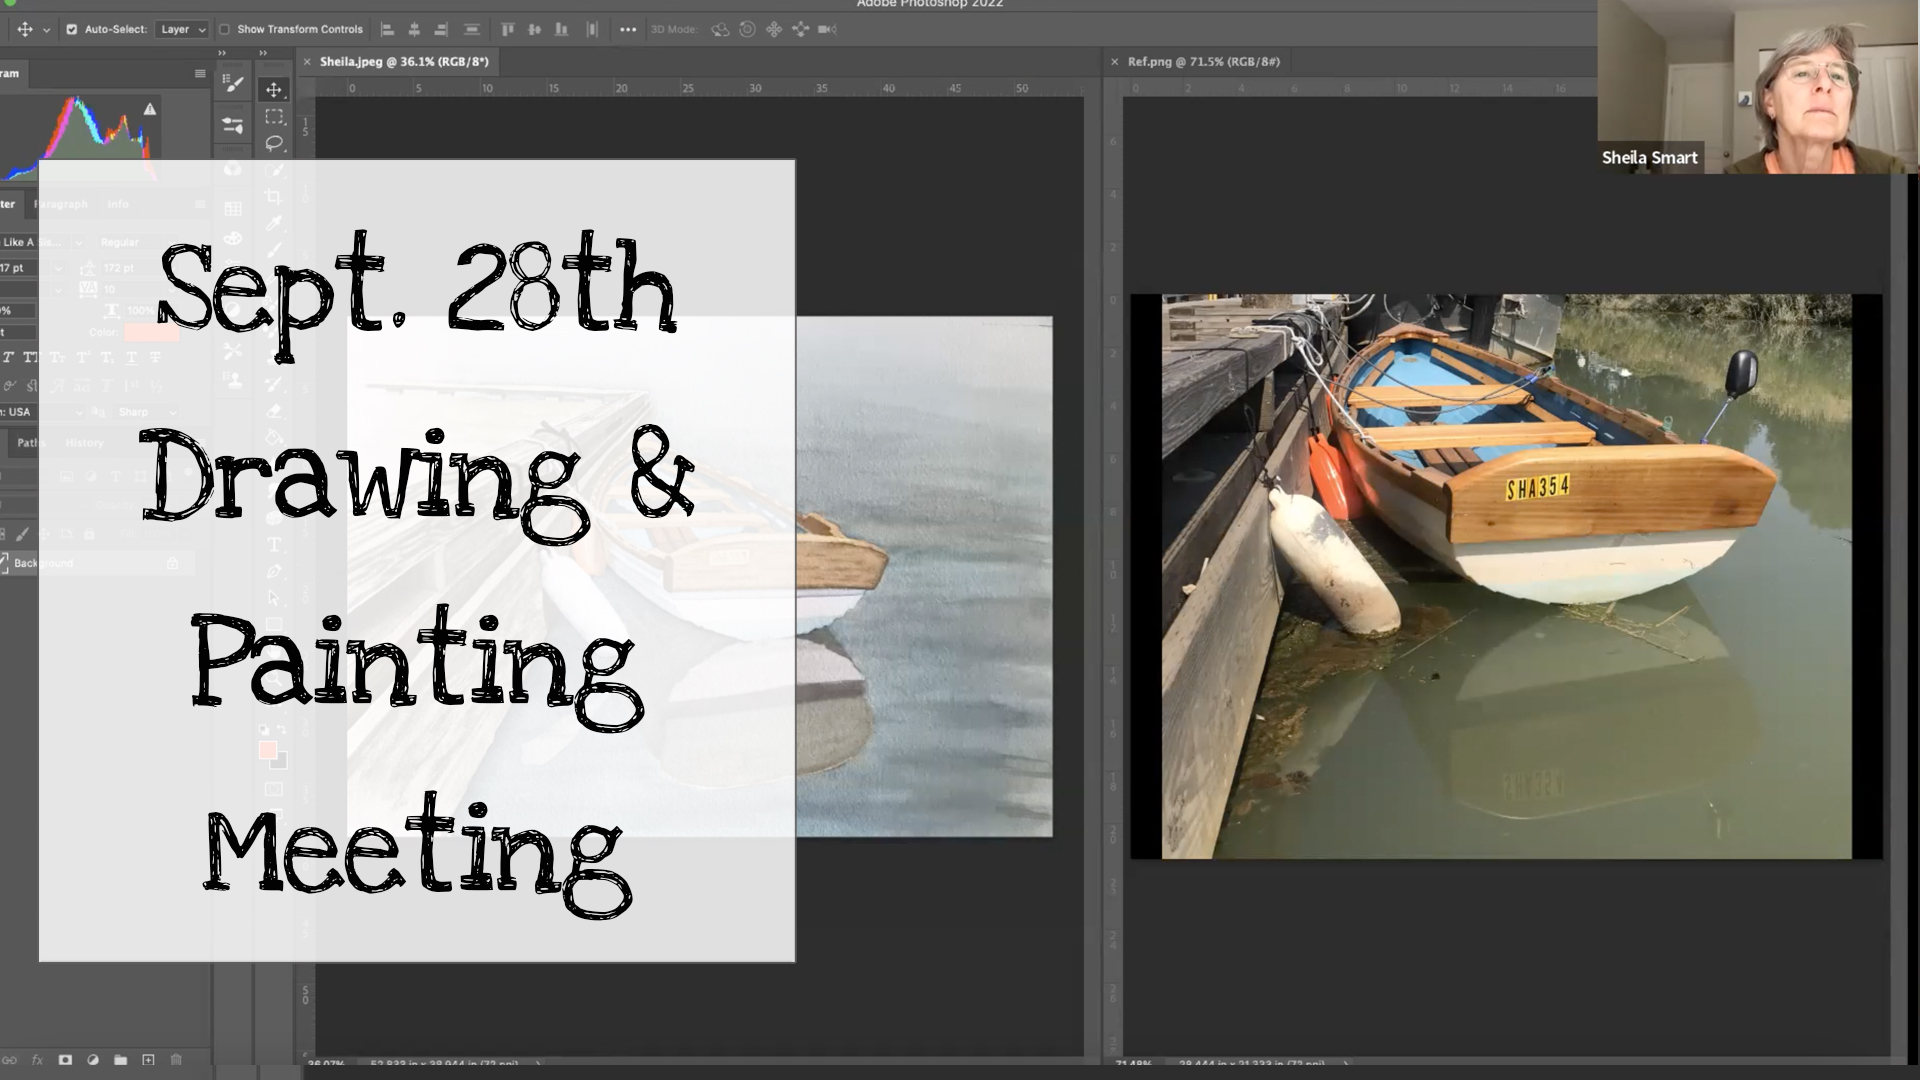Open the Brush Settings panel icon
Viewport: 1920px width, 1080px height.
click(x=233, y=84)
